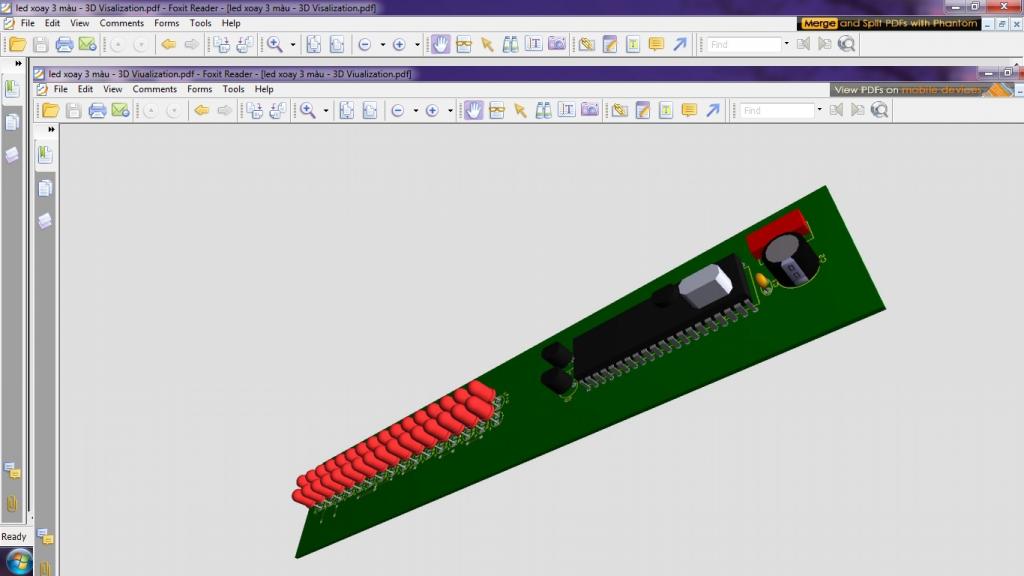
Task: Open the Windows Start orb
Action: pyautogui.click(x=18, y=562)
